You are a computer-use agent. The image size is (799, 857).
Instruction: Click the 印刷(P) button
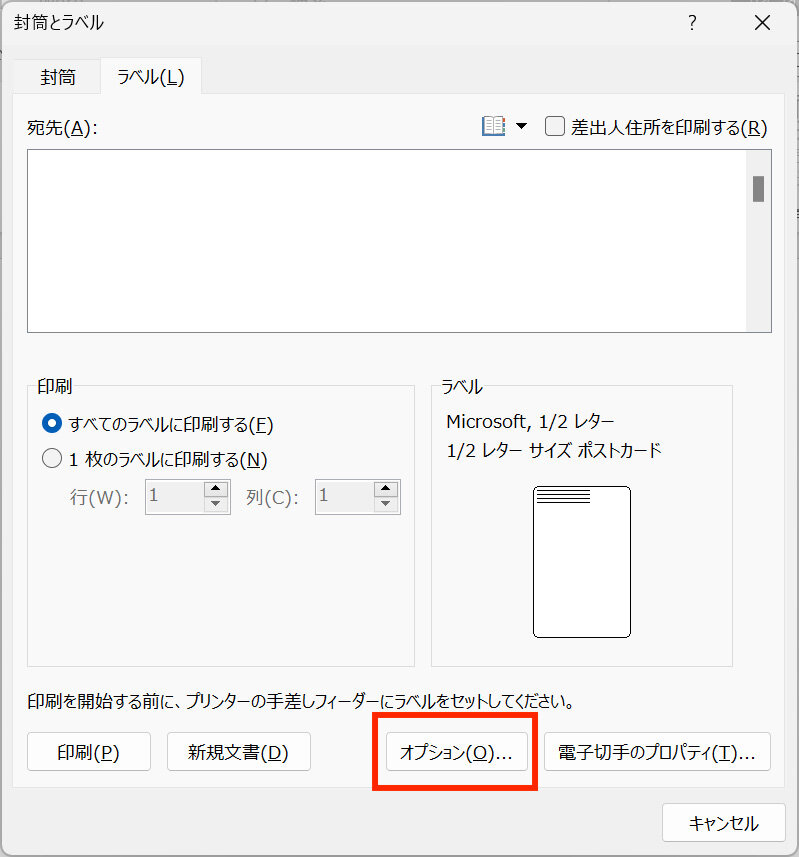[89, 752]
